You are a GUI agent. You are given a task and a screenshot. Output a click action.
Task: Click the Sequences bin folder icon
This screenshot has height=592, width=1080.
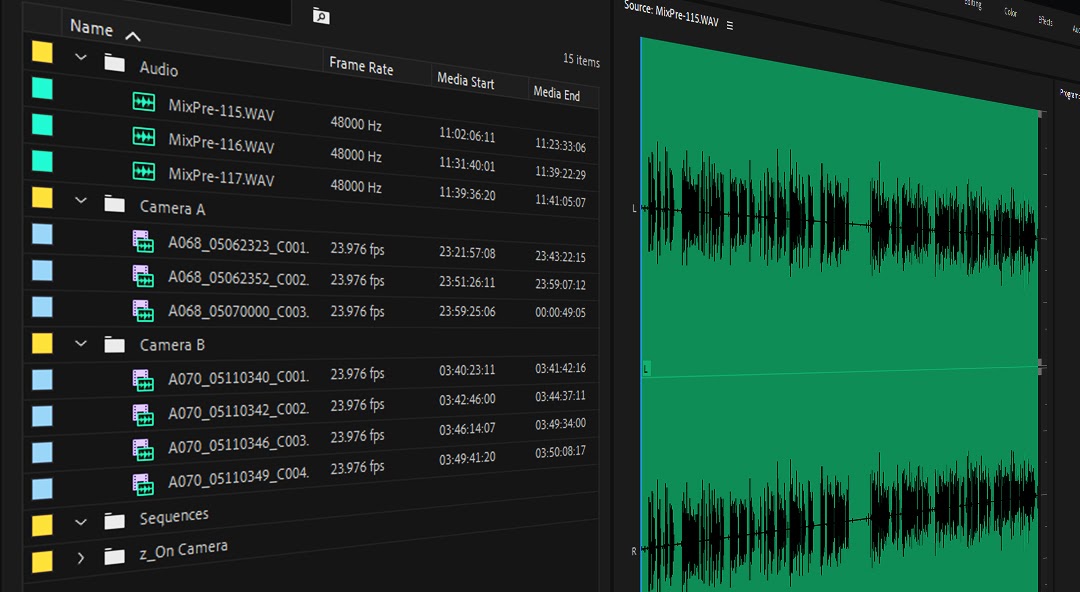[114, 521]
